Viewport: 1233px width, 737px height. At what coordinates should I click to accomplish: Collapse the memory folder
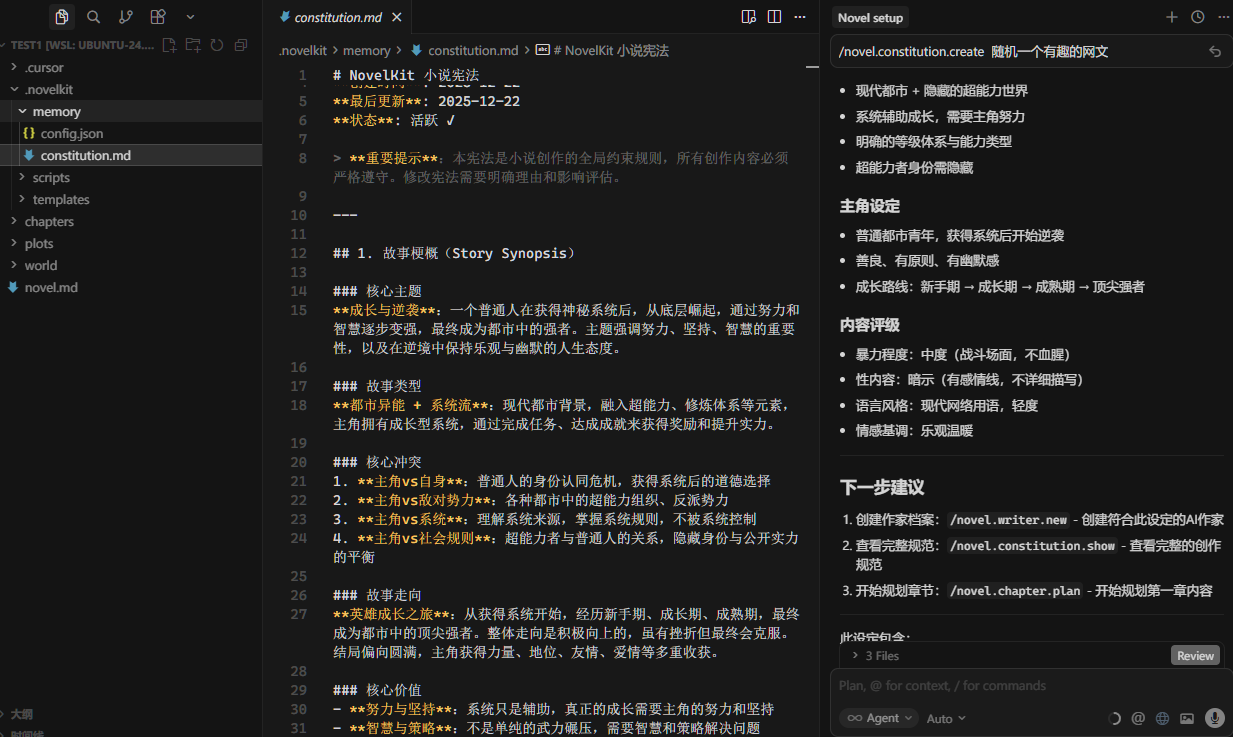click(131, 112)
